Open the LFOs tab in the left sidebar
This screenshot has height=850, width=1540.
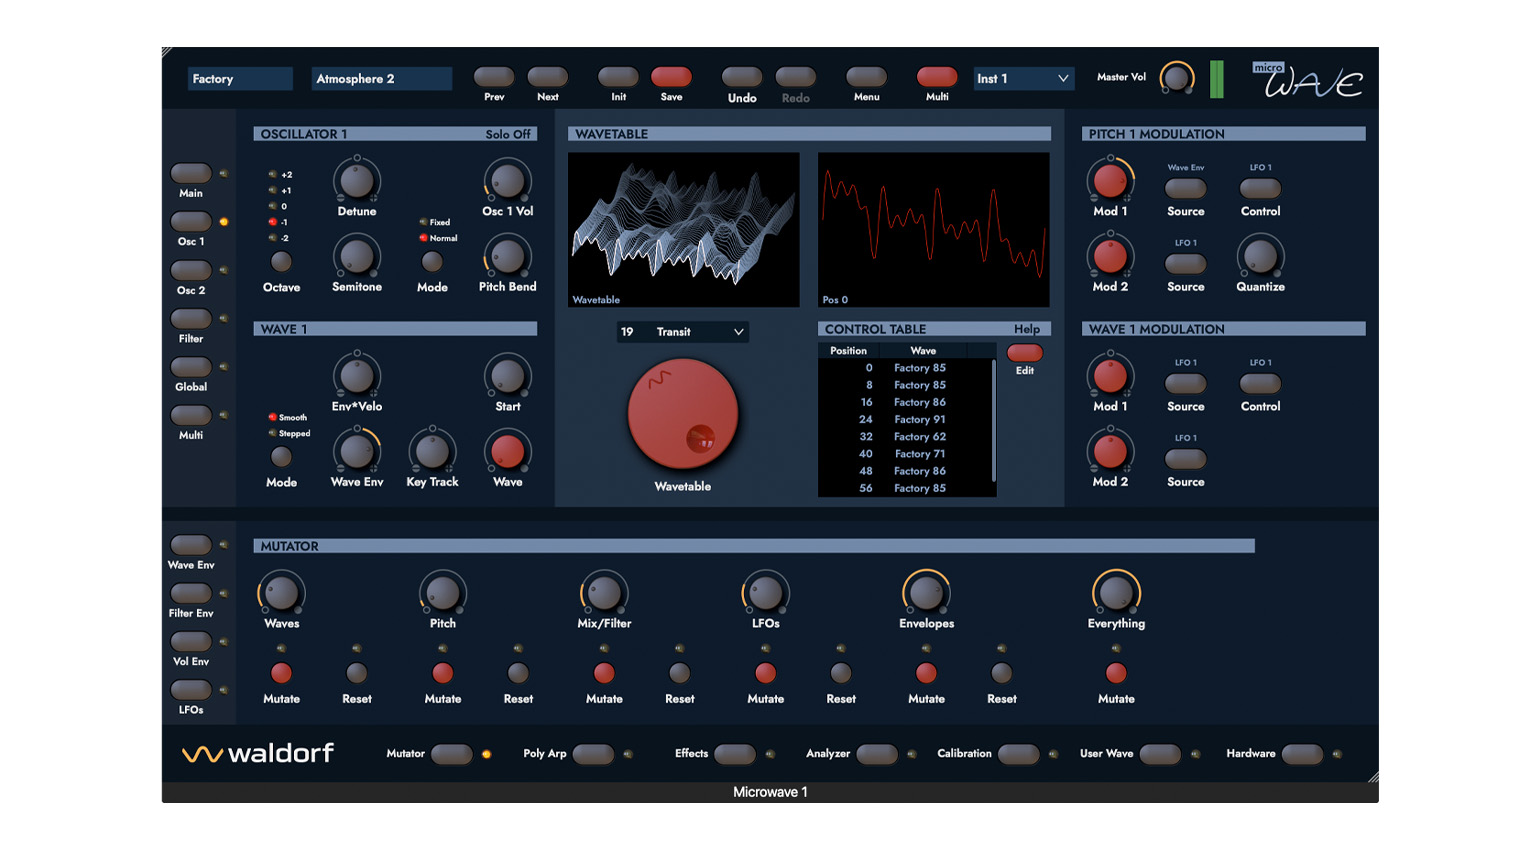point(191,689)
